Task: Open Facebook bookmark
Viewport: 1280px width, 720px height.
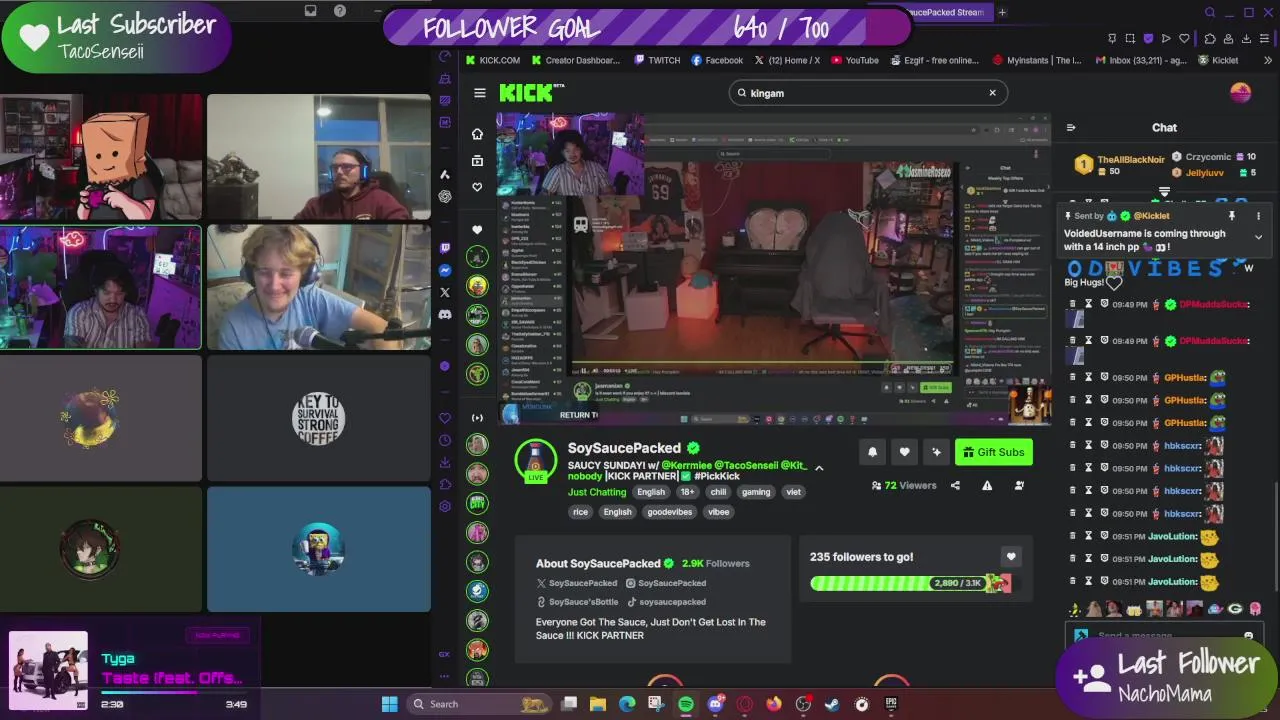Action: click(x=717, y=60)
